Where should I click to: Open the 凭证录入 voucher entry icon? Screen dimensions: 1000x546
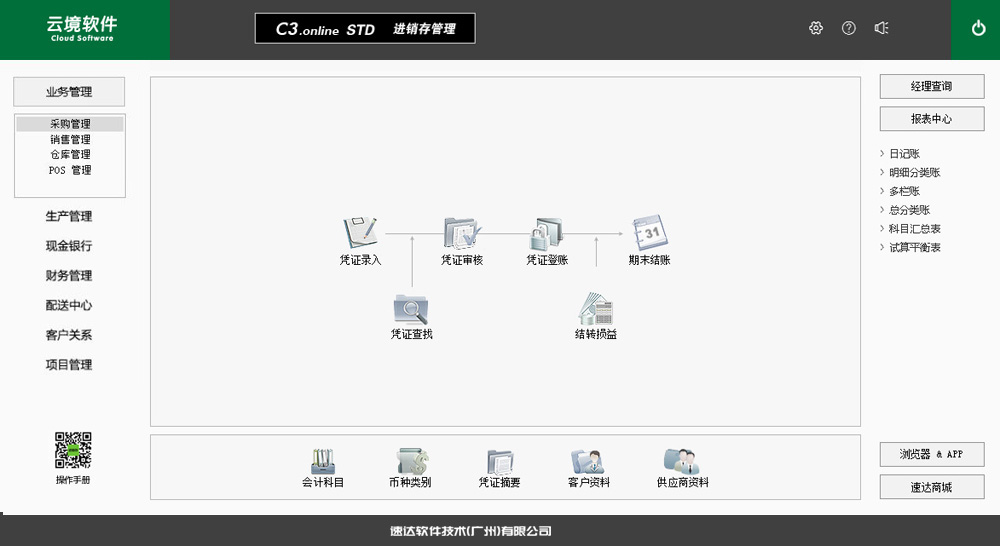360,234
